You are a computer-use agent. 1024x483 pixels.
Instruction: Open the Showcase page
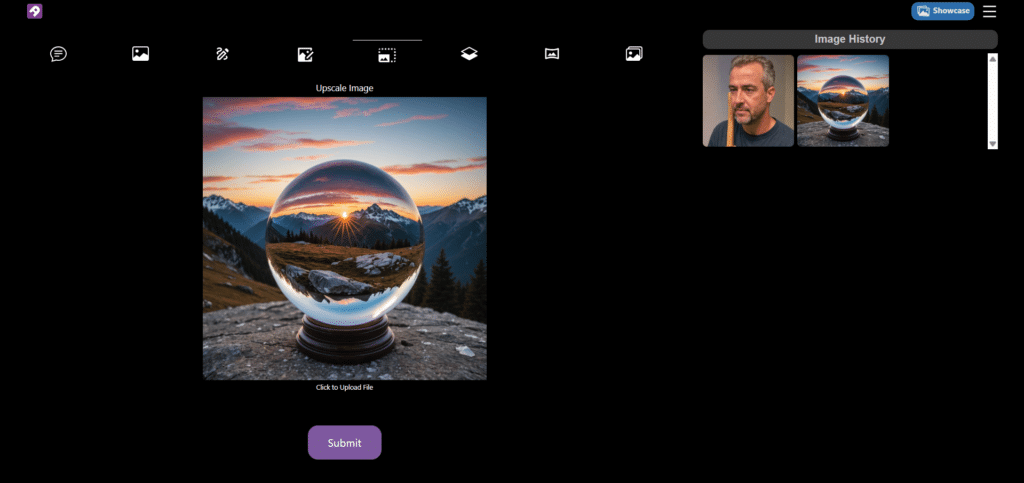[x=942, y=11]
